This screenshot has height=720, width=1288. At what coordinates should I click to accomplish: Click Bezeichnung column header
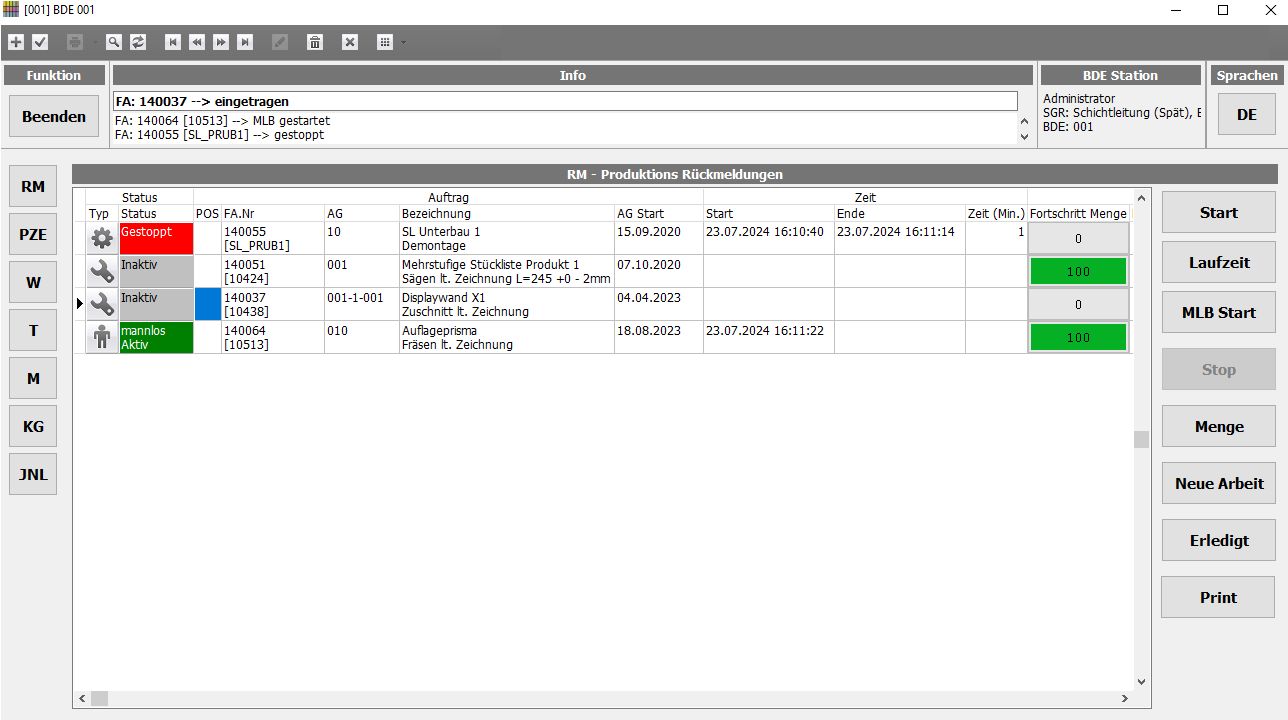pos(506,213)
